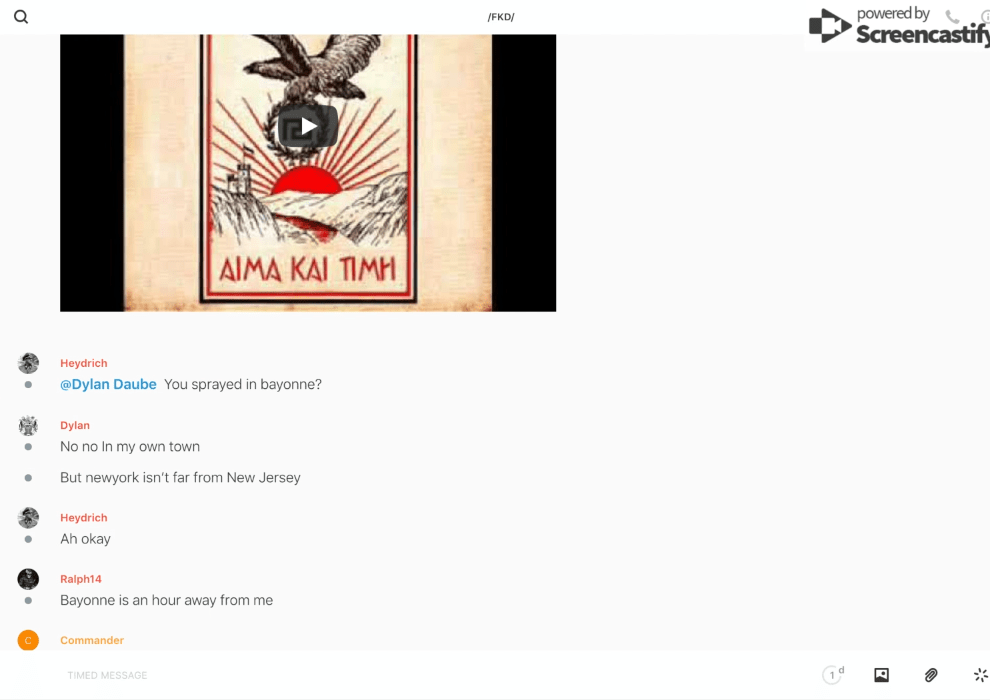Click the Ralph14 username
This screenshot has width=990, height=700.
click(x=81, y=579)
